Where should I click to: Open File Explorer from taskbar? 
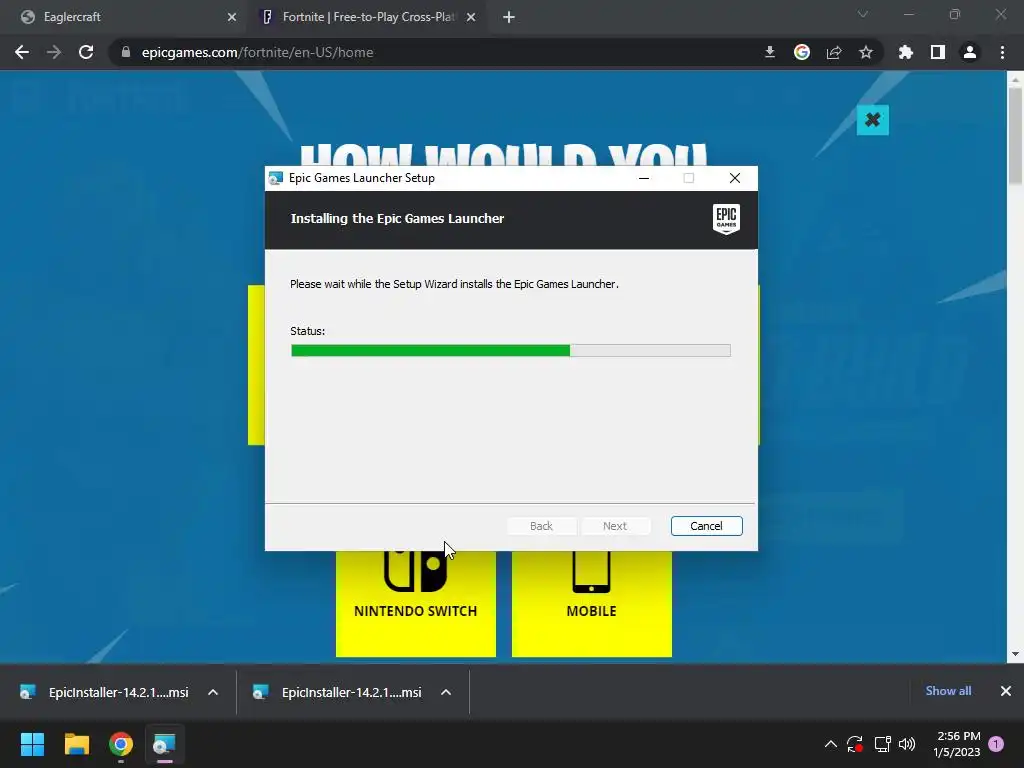point(76,744)
